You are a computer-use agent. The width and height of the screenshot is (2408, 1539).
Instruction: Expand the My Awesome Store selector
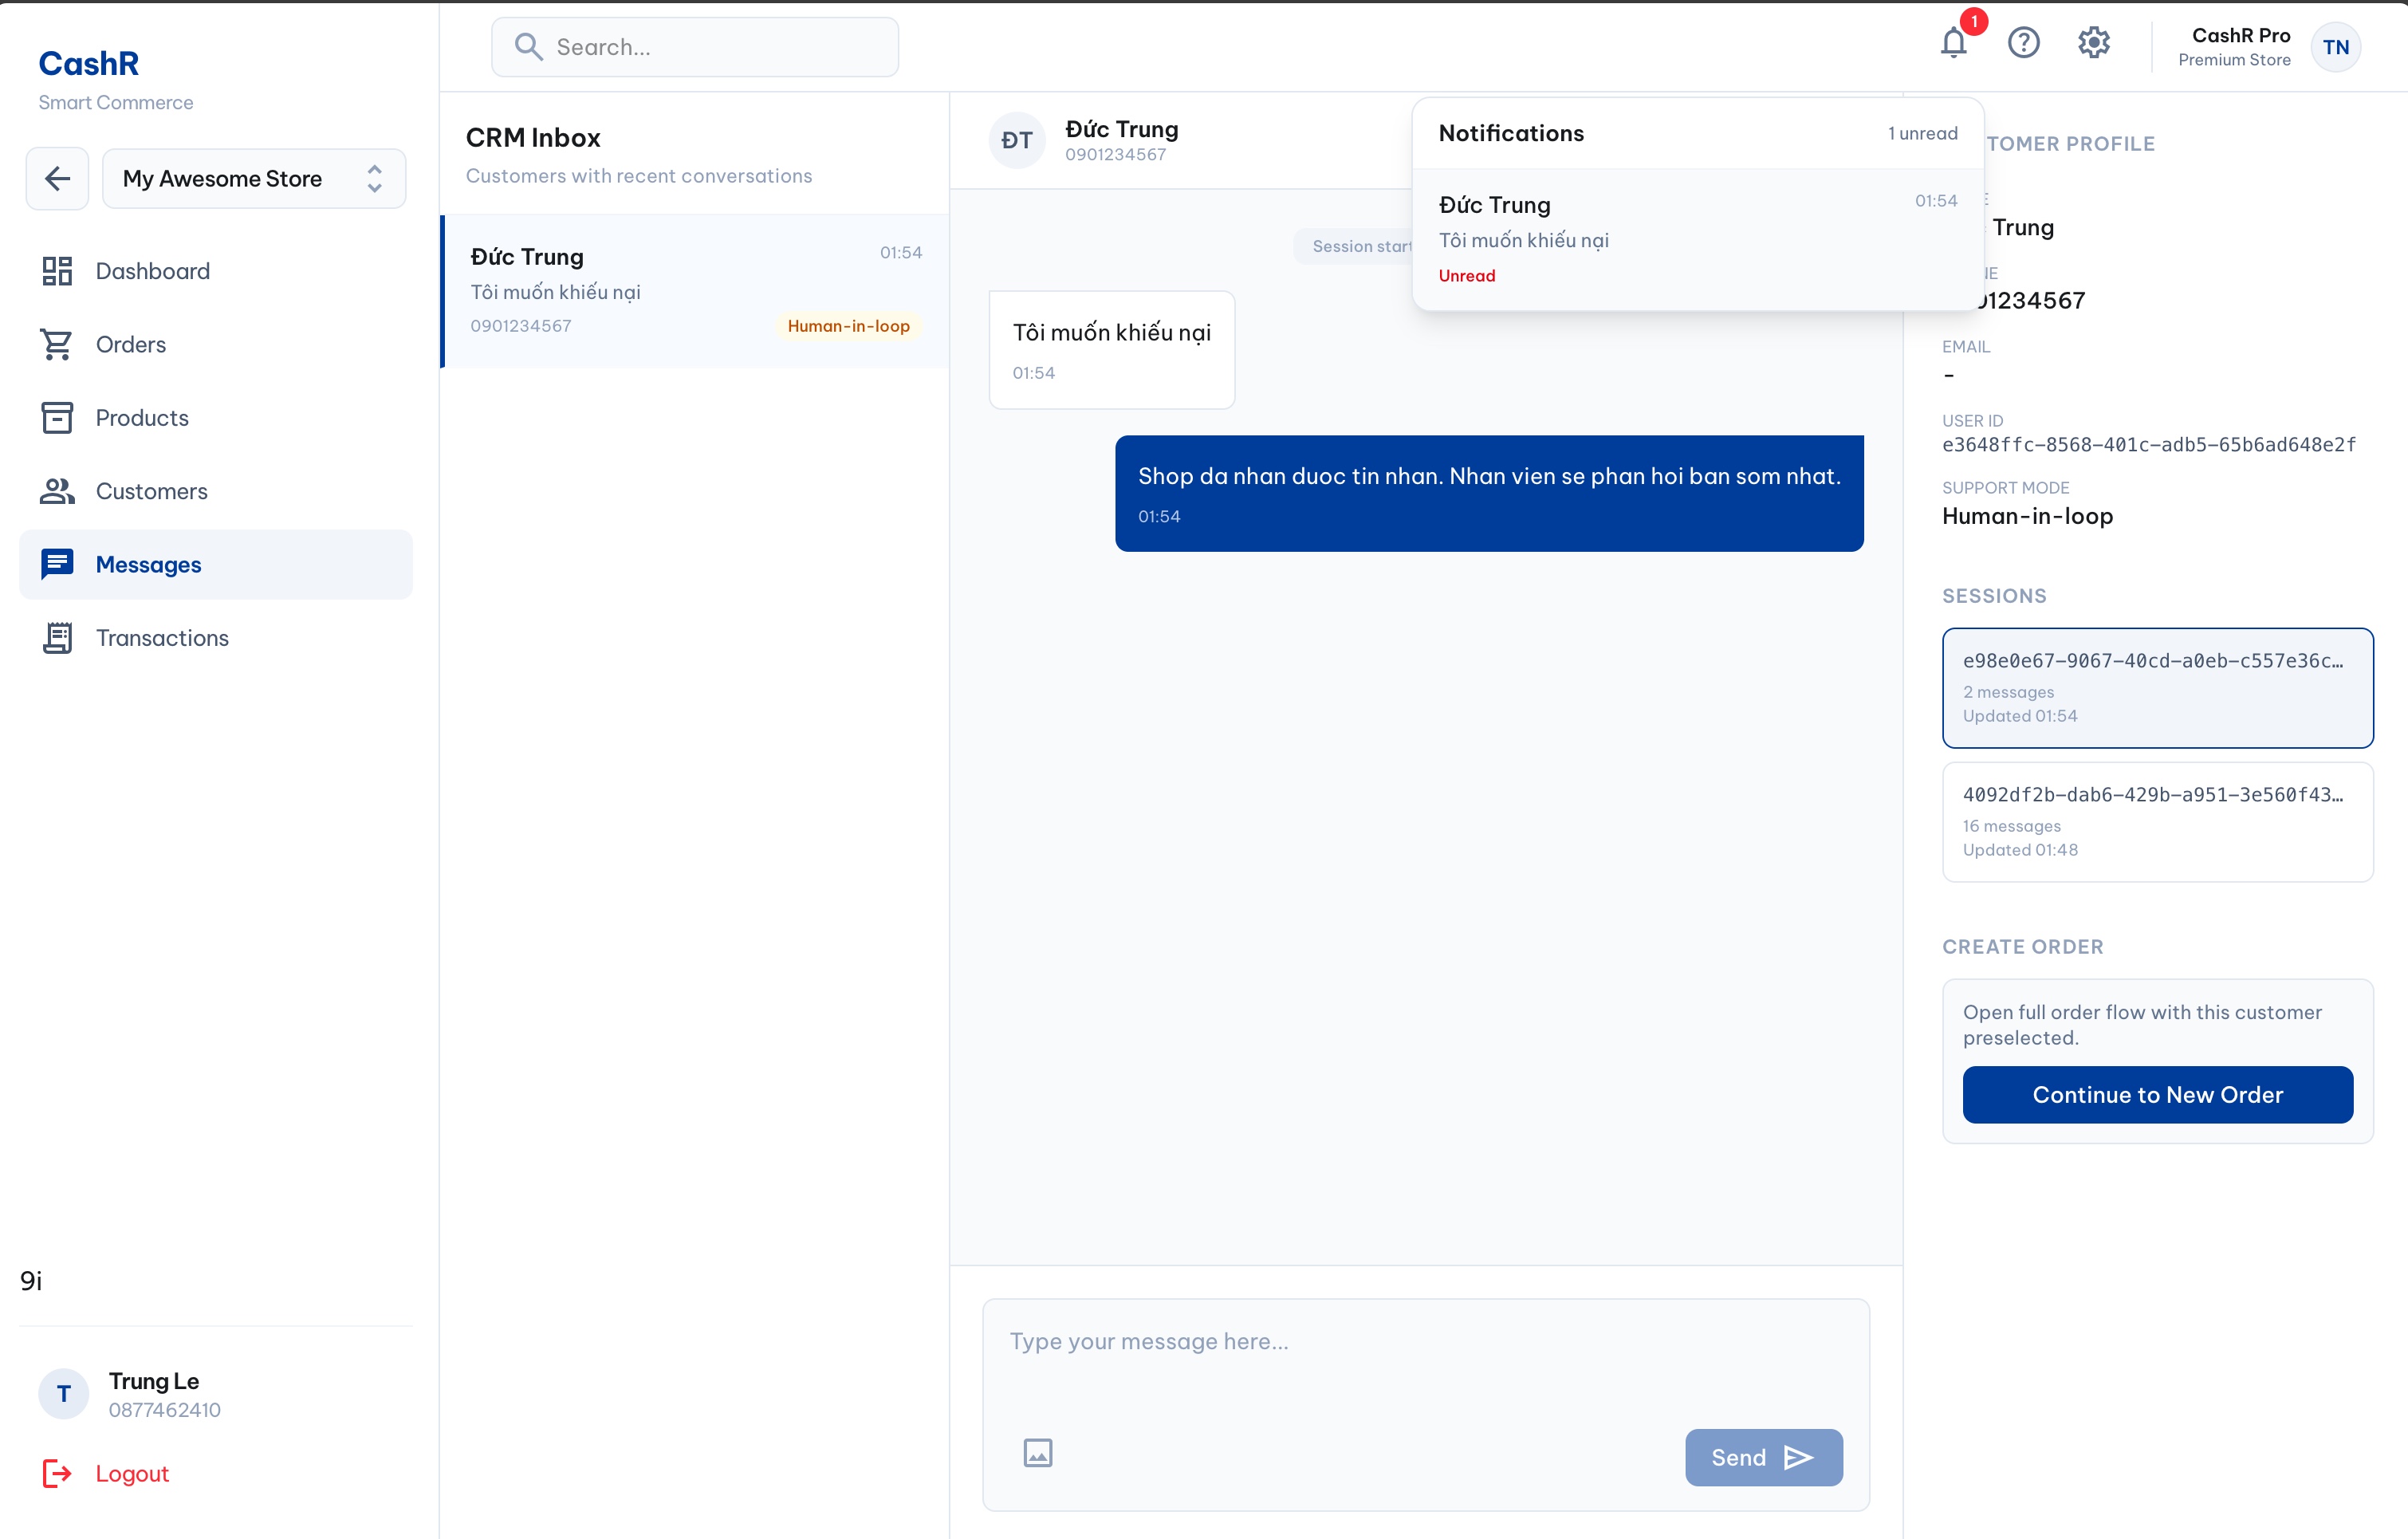click(x=254, y=179)
